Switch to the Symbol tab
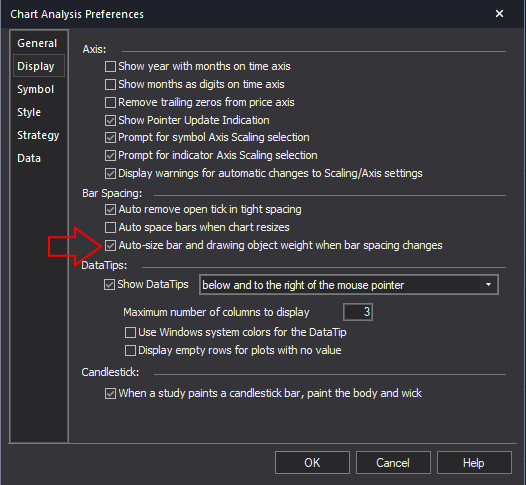The image size is (526, 485). [x=35, y=89]
